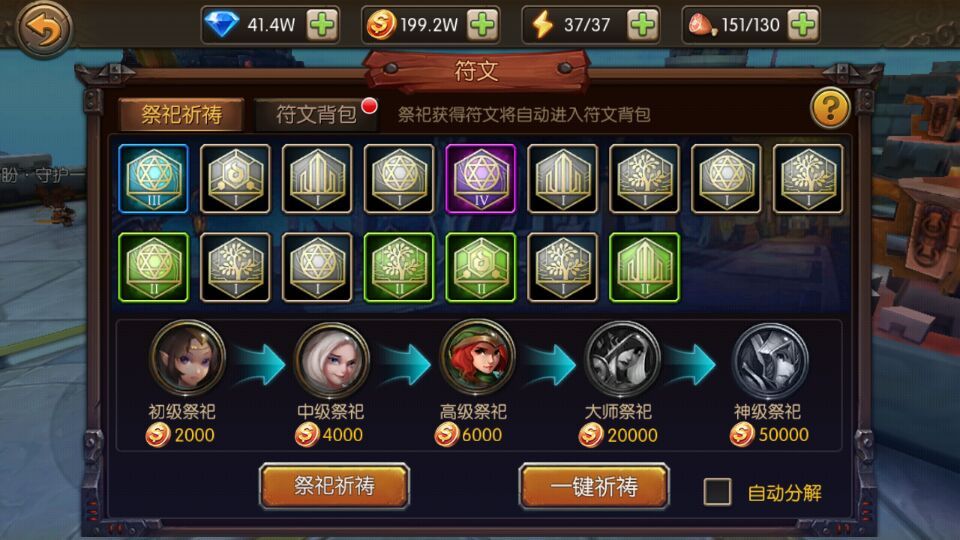This screenshot has width=960, height=540.
Task: Select the locked 神级祭祀 portrait
Action: tap(770, 360)
